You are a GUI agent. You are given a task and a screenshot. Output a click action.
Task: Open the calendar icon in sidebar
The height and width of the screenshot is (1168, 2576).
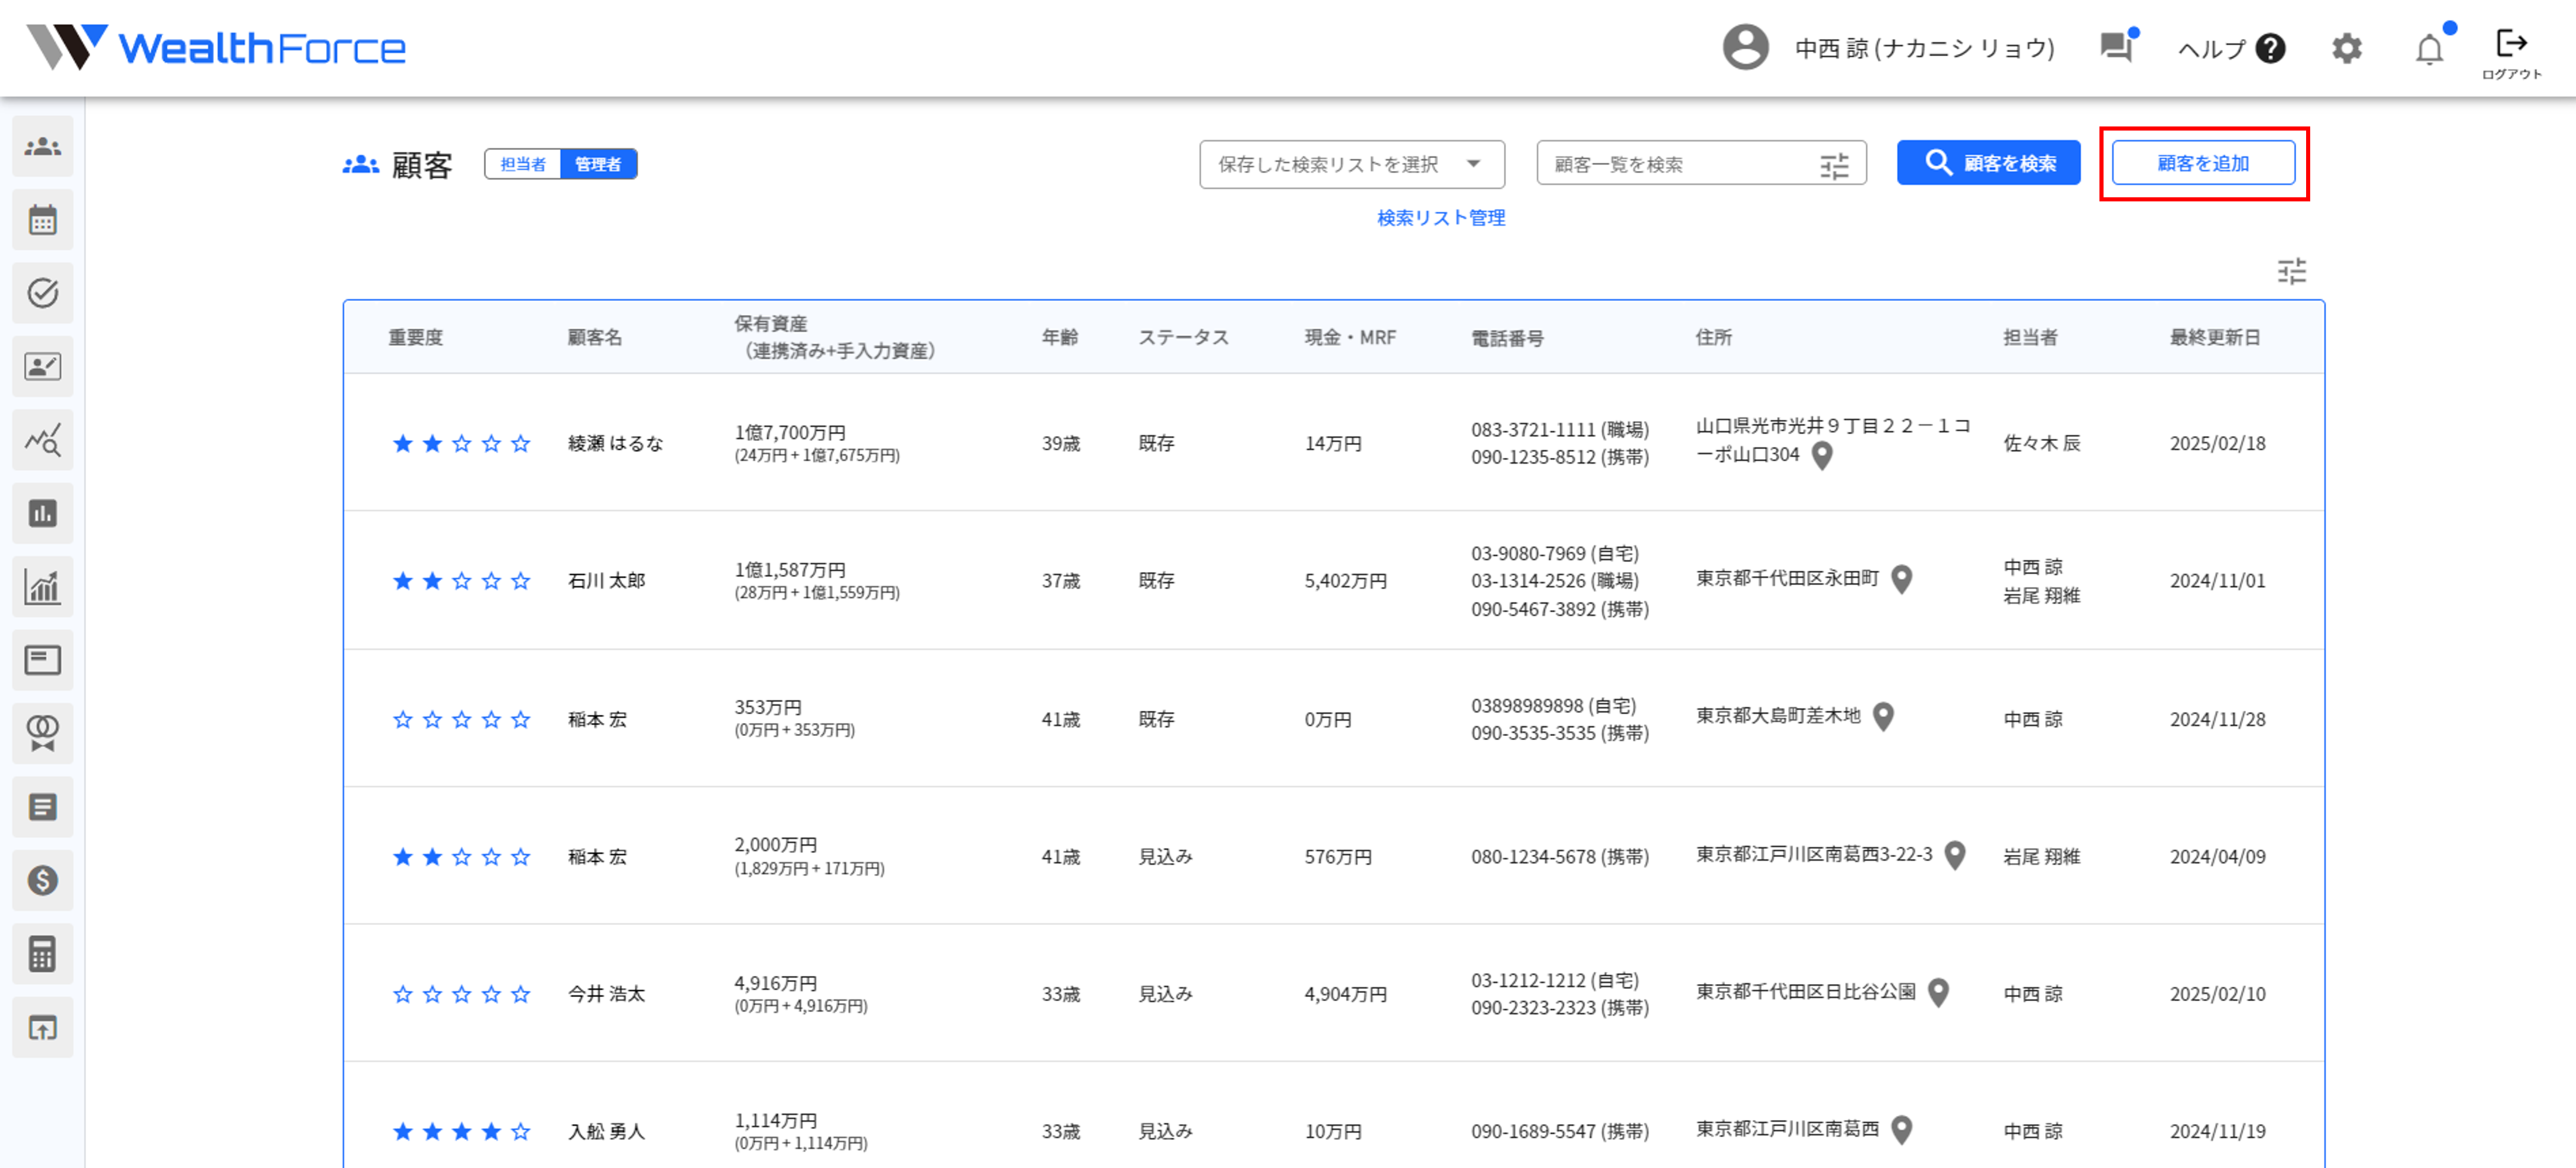(x=42, y=220)
